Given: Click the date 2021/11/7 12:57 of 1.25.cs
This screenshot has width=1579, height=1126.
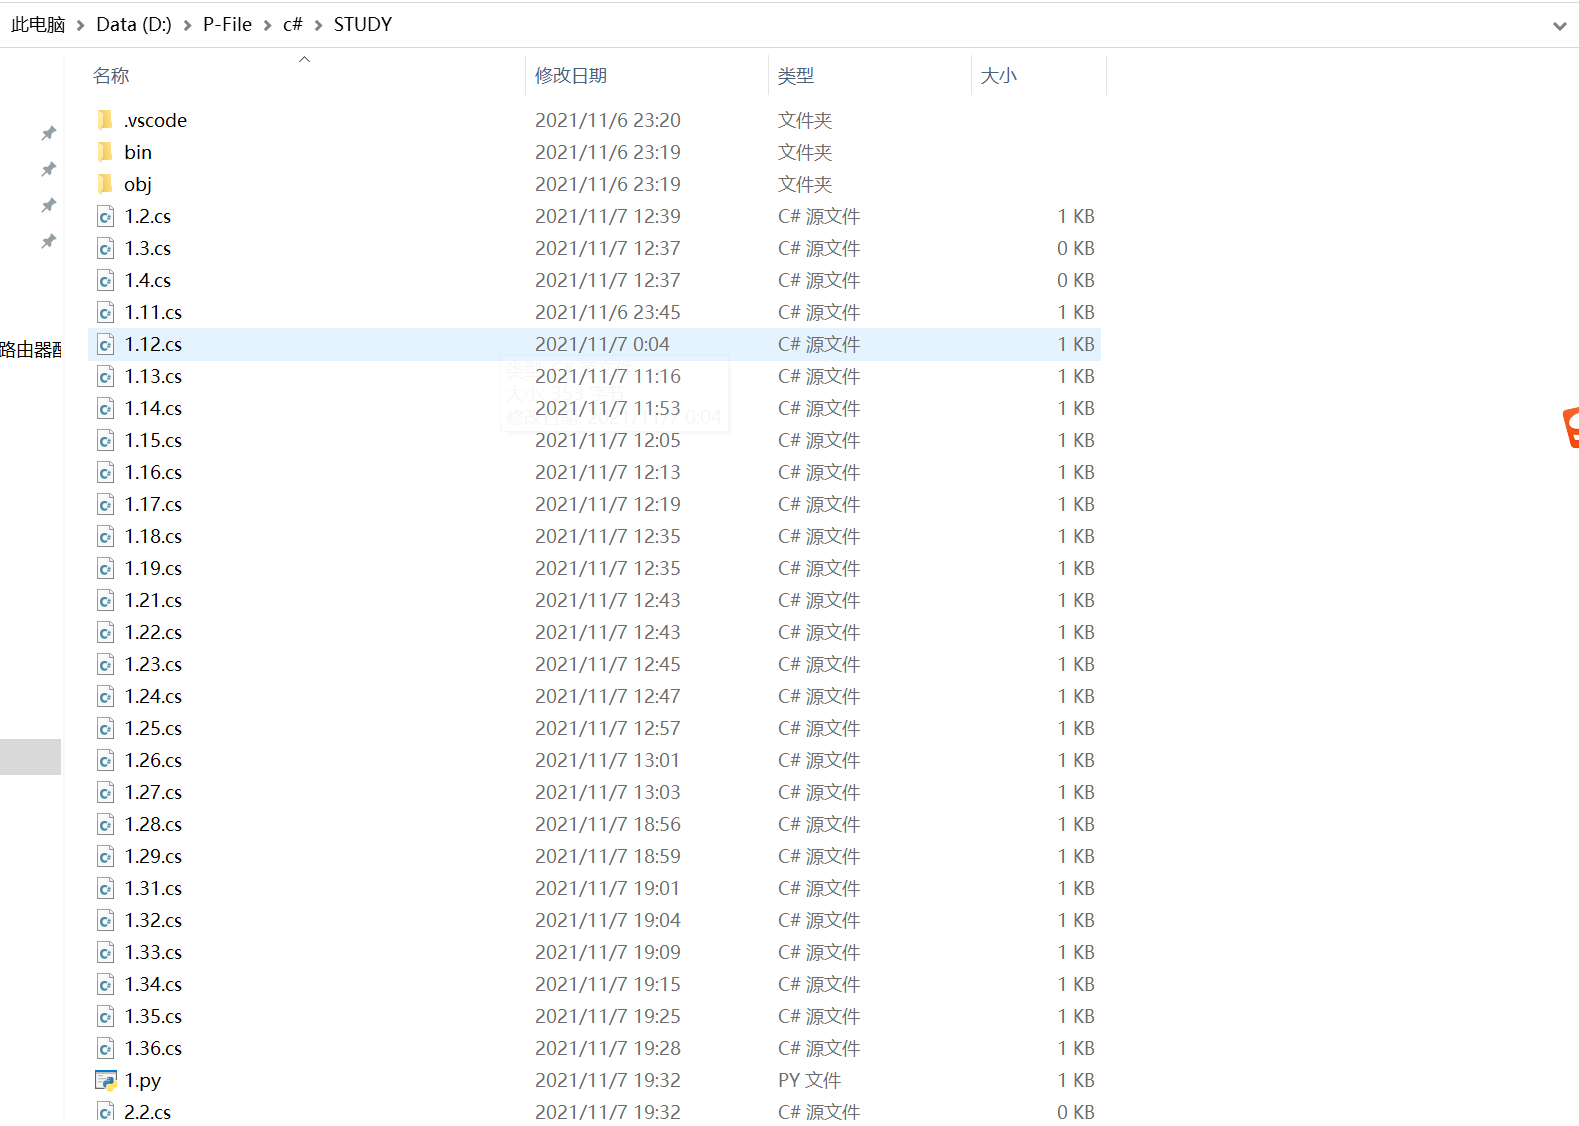Looking at the screenshot, I should (x=608, y=728).
